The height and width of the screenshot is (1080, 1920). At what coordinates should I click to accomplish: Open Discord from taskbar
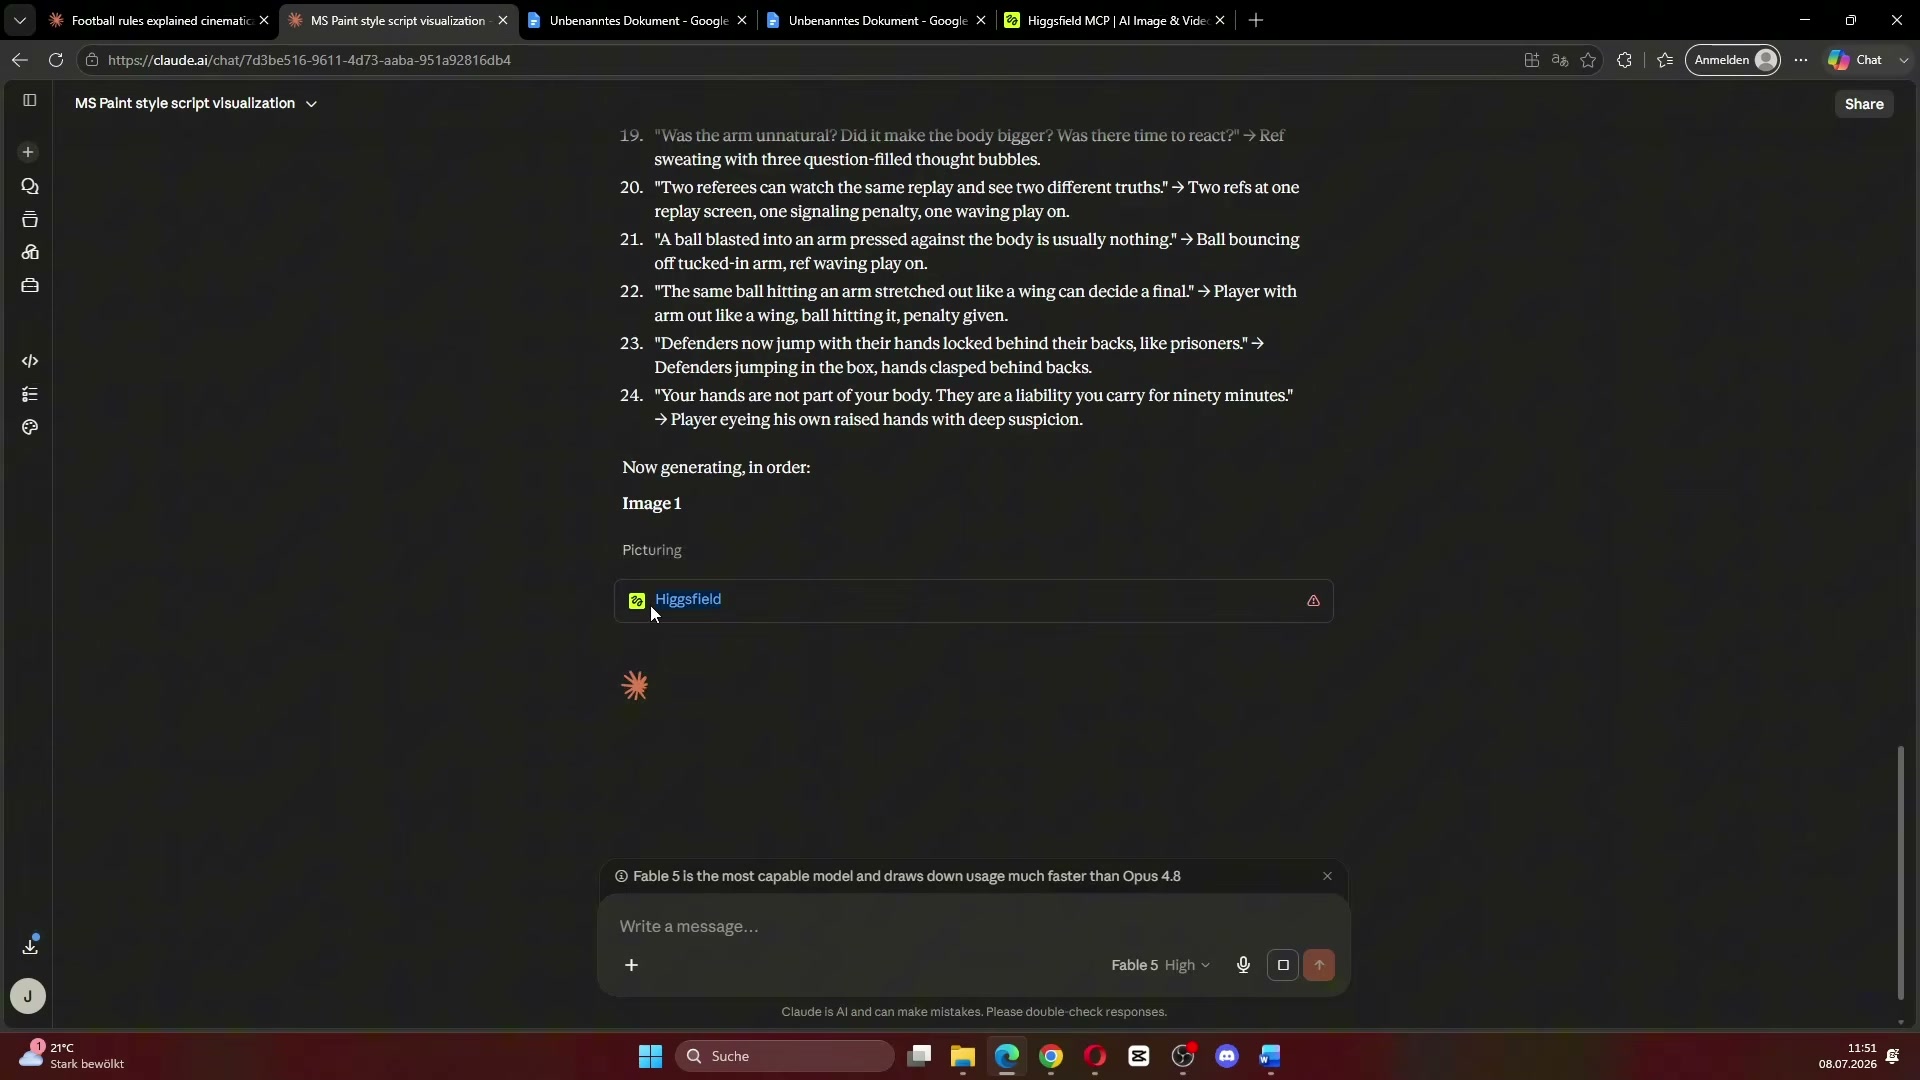pos(1227,1056)
